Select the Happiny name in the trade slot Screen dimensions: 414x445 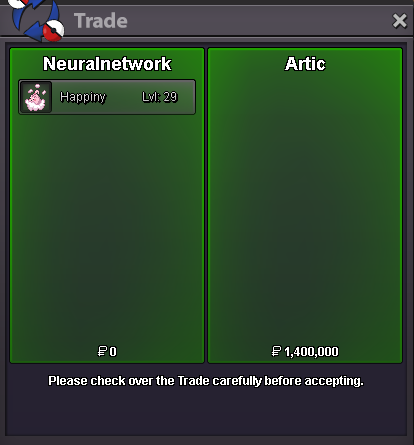83,97
